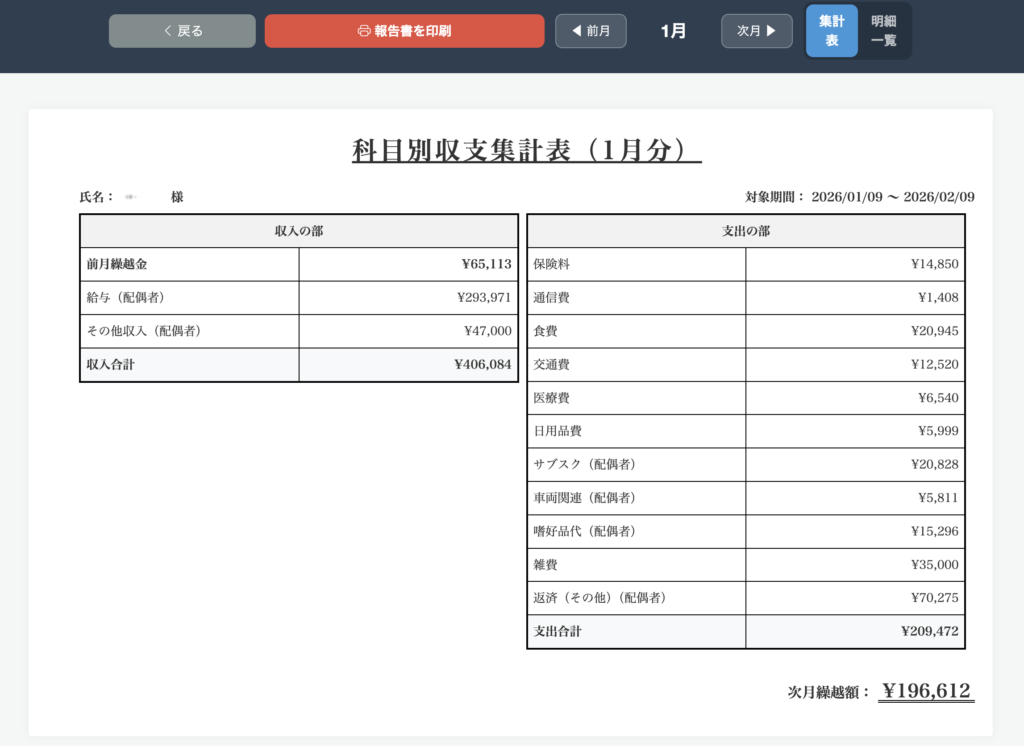Select the 食費 amount ¥20,945
This screenshot has width=1024, height=746.
pos(934,331)
